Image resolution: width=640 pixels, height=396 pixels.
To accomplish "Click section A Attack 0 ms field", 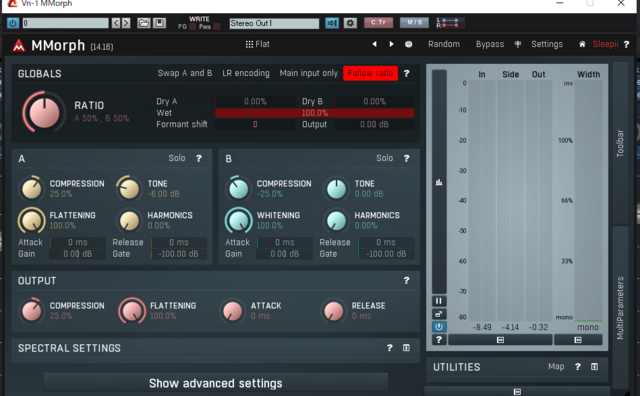I will [x=78, y=242].
